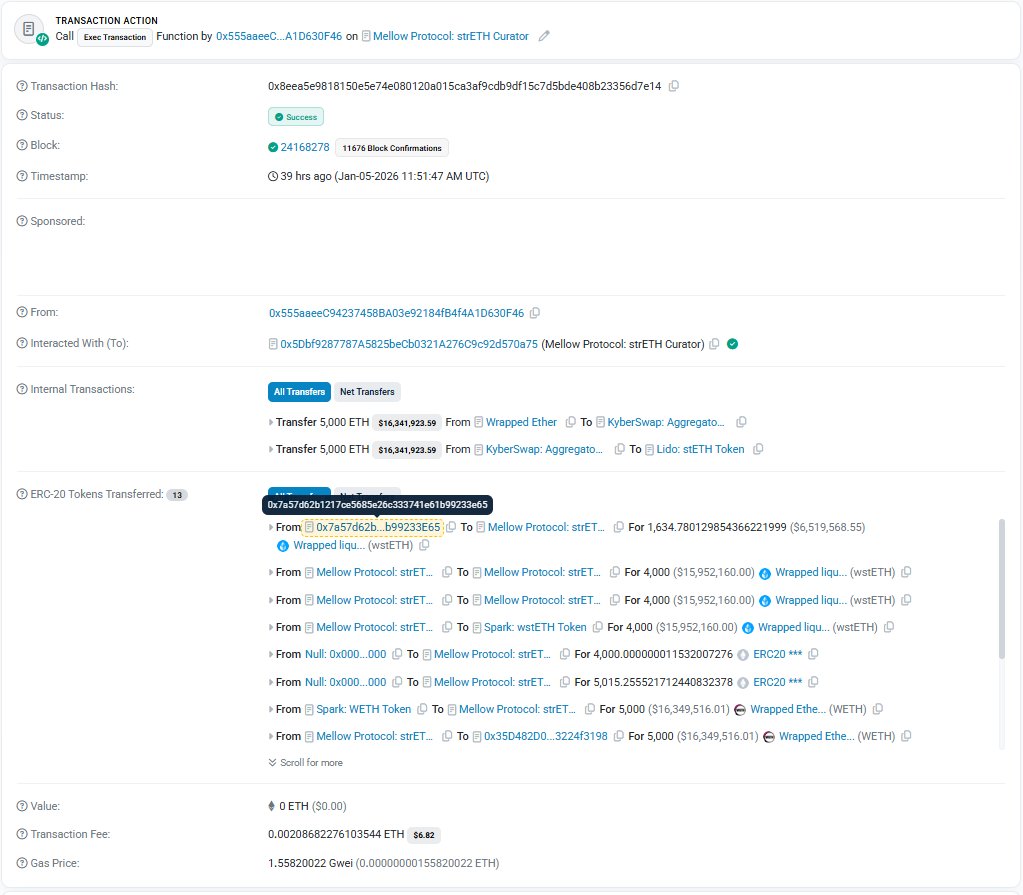
Task: Click the wstETH token icon in Spark: wstETH row
Action: point(748,628)
